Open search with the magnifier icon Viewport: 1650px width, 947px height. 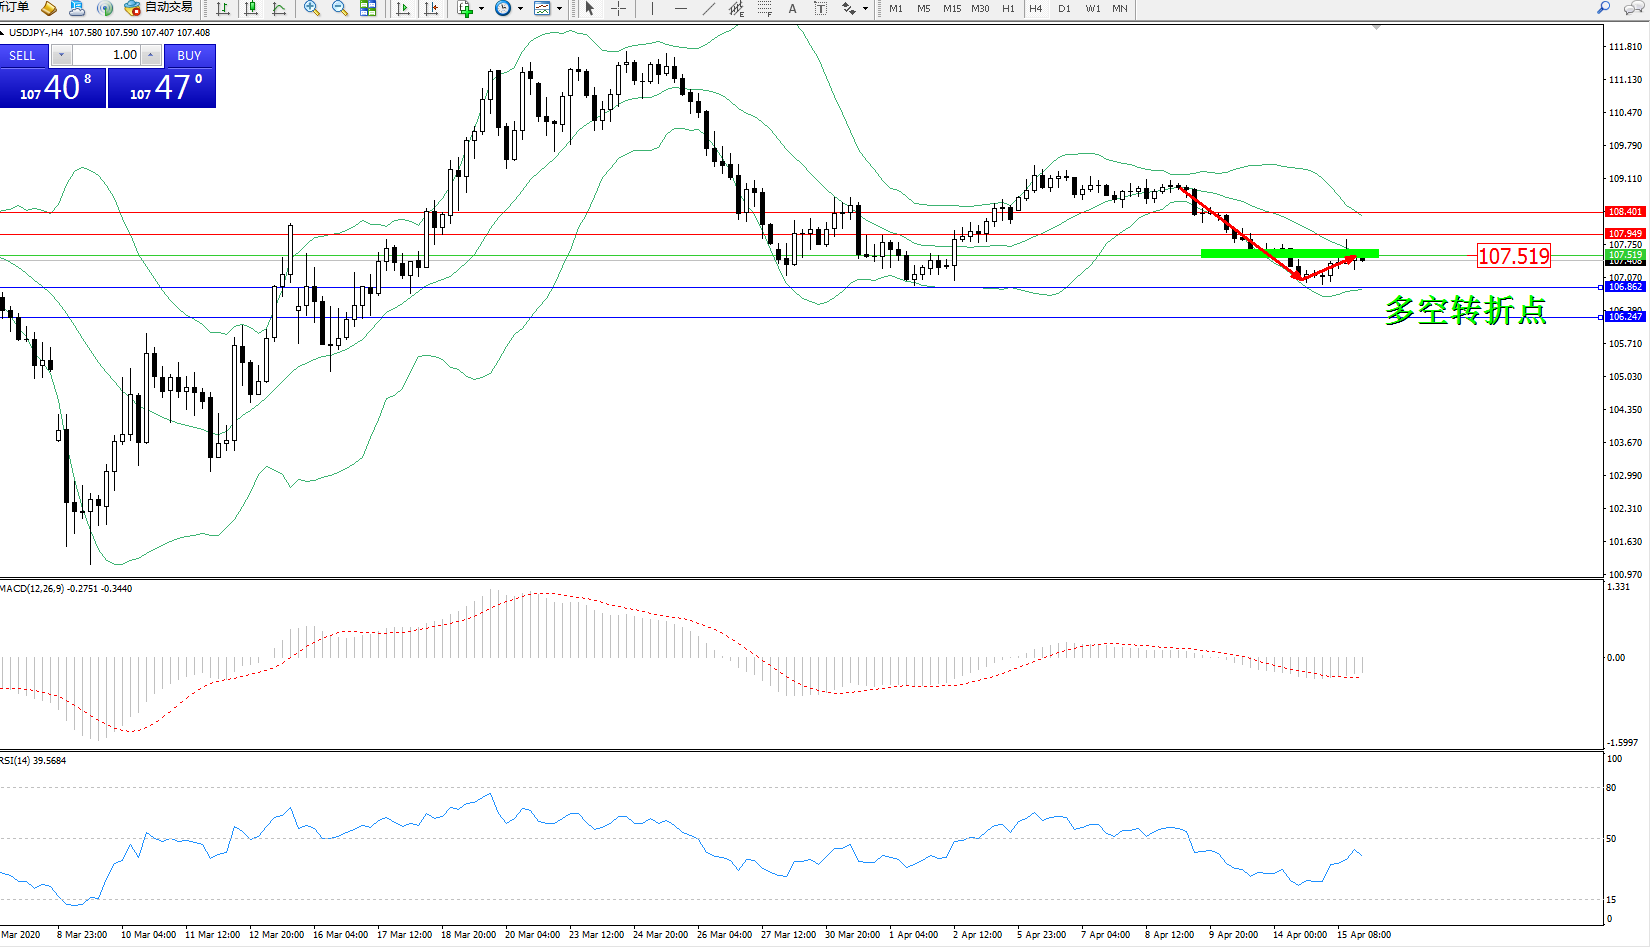pos(1604,8)
